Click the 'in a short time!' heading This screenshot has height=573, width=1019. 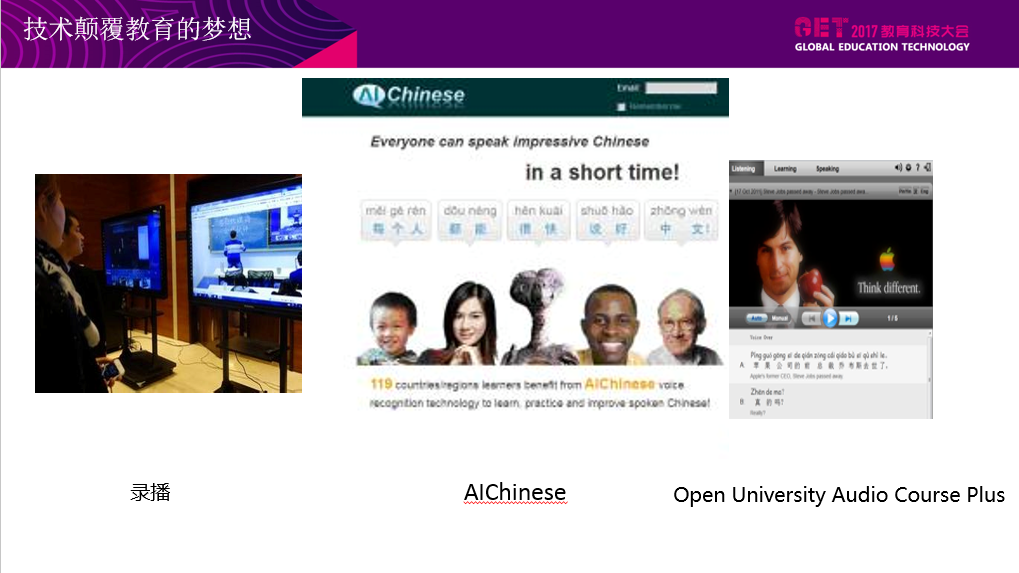tap(602, 172)
